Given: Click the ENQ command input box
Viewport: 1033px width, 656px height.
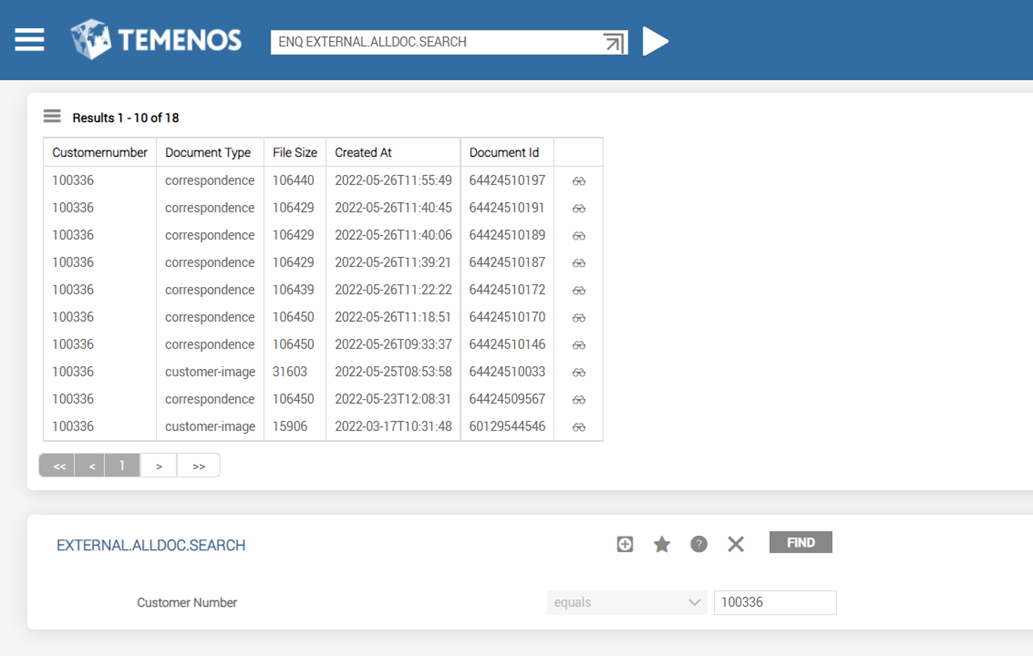Looking at the screenshot, I should pyautogui.click(x=435, y=42).
